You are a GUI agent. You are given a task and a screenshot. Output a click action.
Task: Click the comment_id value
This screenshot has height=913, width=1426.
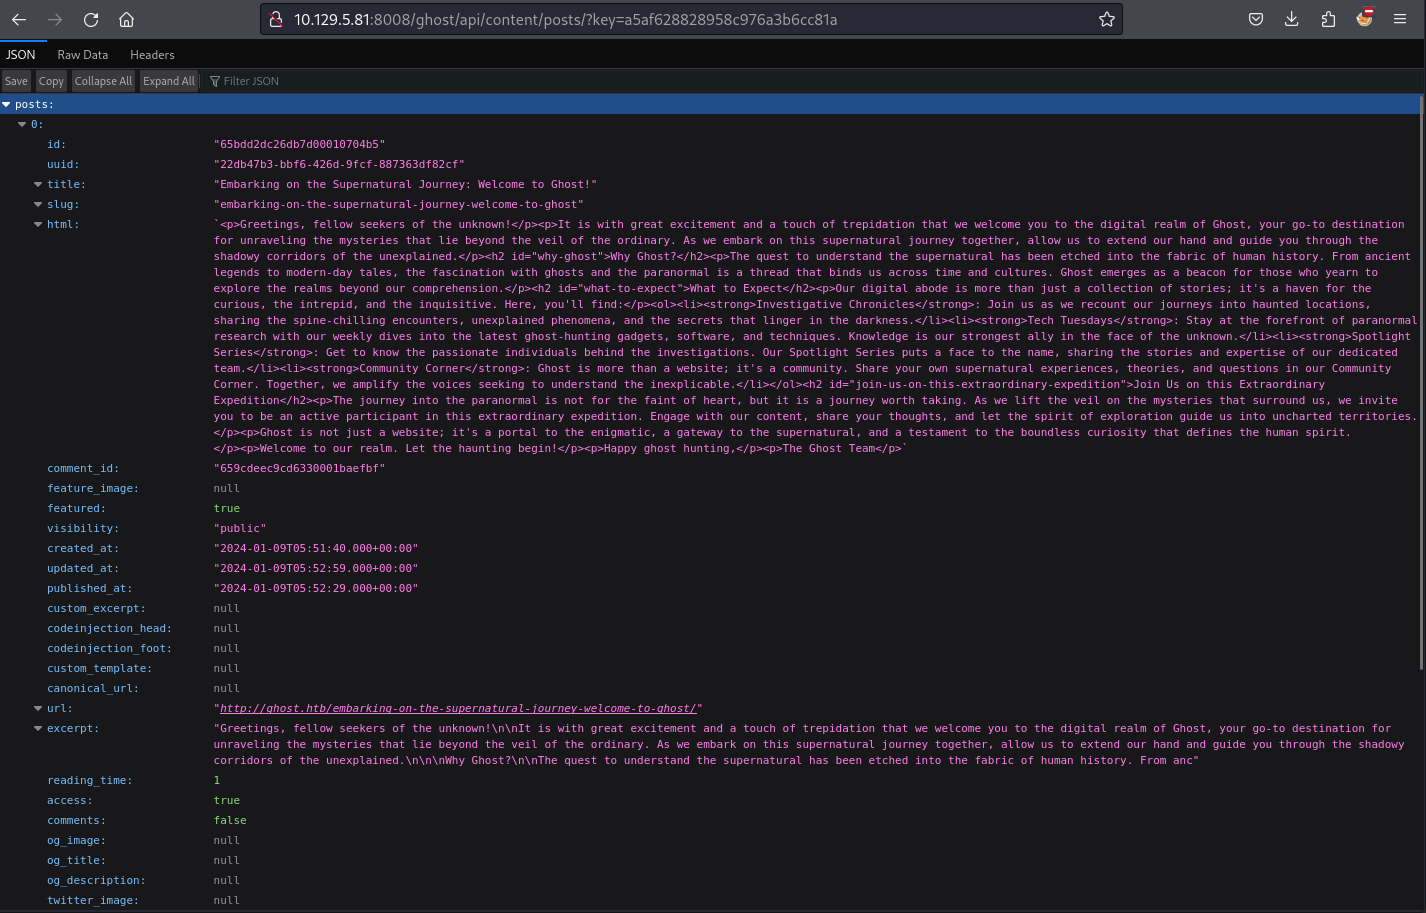coord(299,468)
